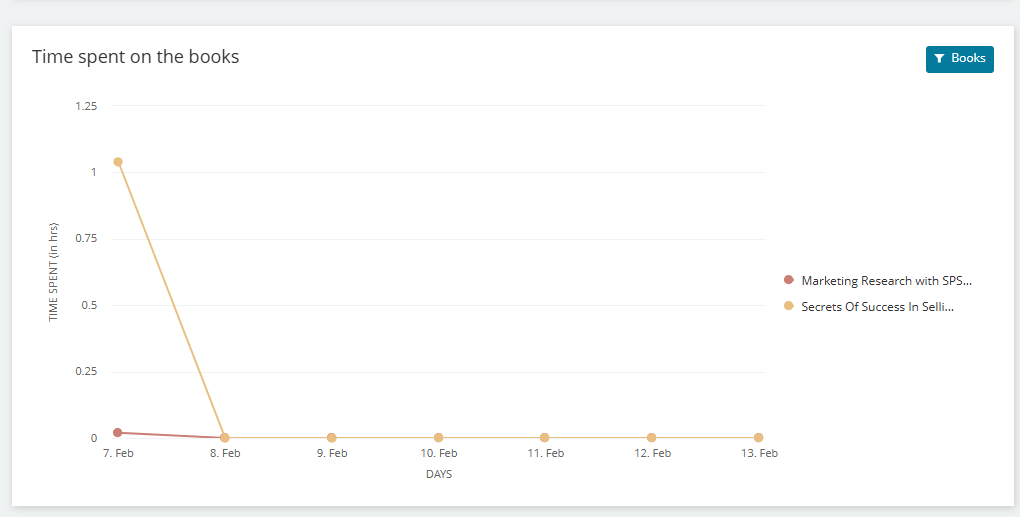Toggle the Marketing Research with SPS legend series
The width and height of the screenshot is (1020, 517).
coord(886,281)
